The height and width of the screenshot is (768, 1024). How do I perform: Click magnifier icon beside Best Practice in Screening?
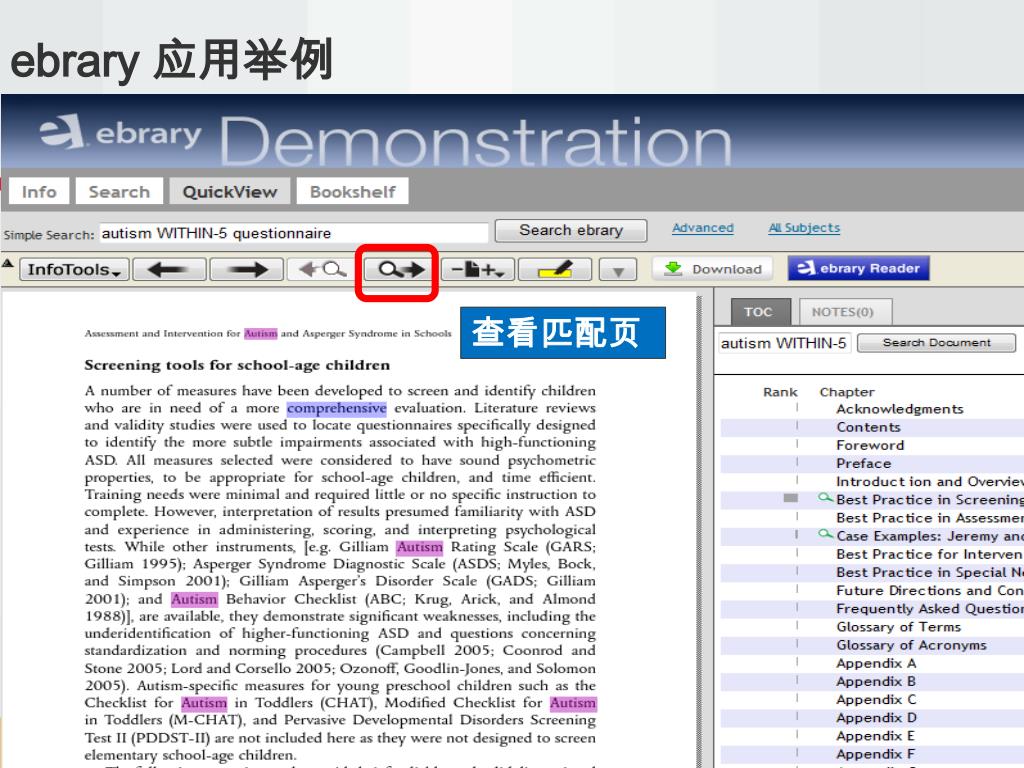pyautogui.click(x=825, y=498)
